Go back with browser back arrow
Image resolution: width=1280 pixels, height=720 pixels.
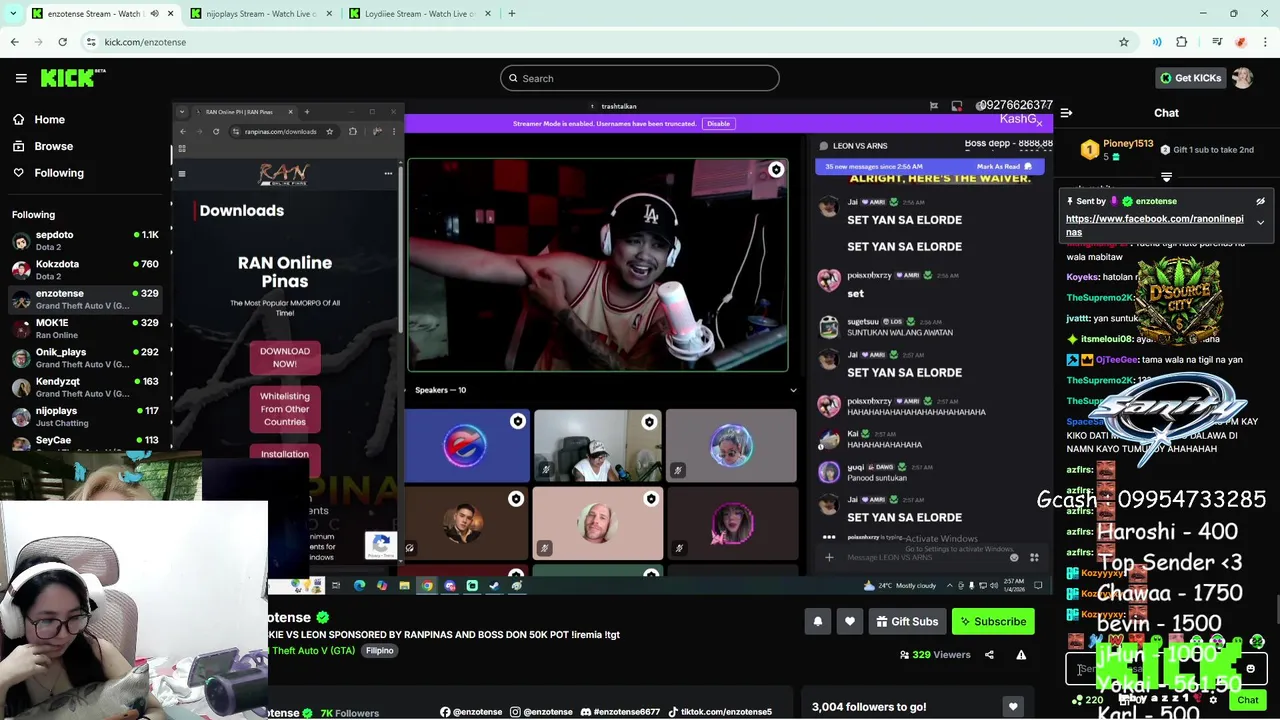14,42
